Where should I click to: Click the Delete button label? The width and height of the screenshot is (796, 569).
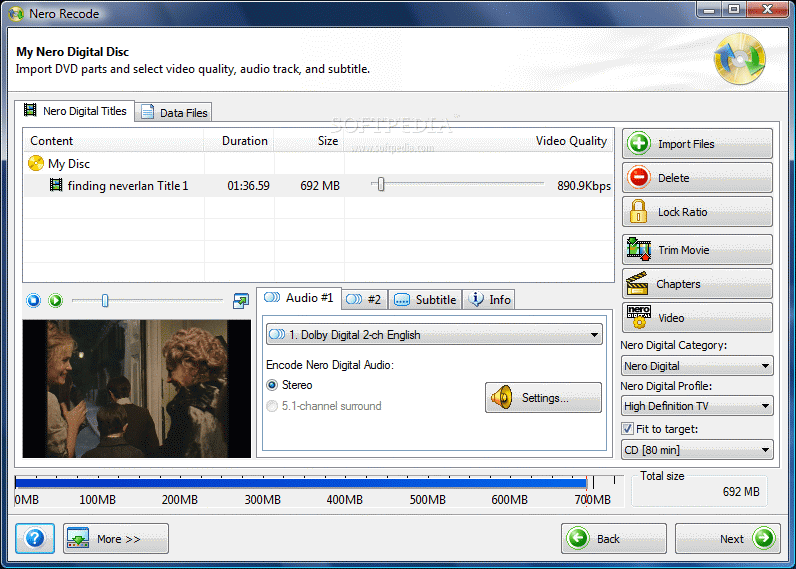point(674,178)
